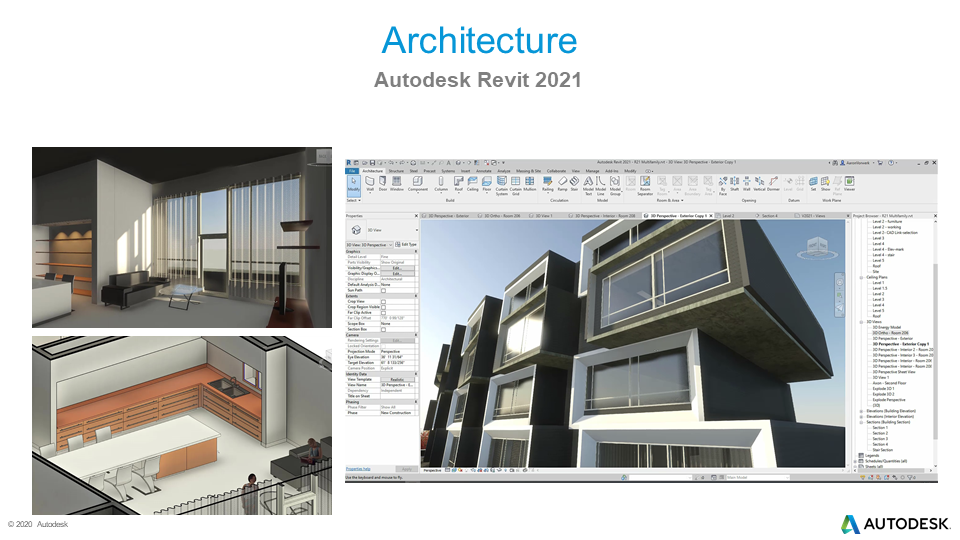Select the Curtain Grid tool
This screenshot has height=540, width=960.
click(516, 186)
